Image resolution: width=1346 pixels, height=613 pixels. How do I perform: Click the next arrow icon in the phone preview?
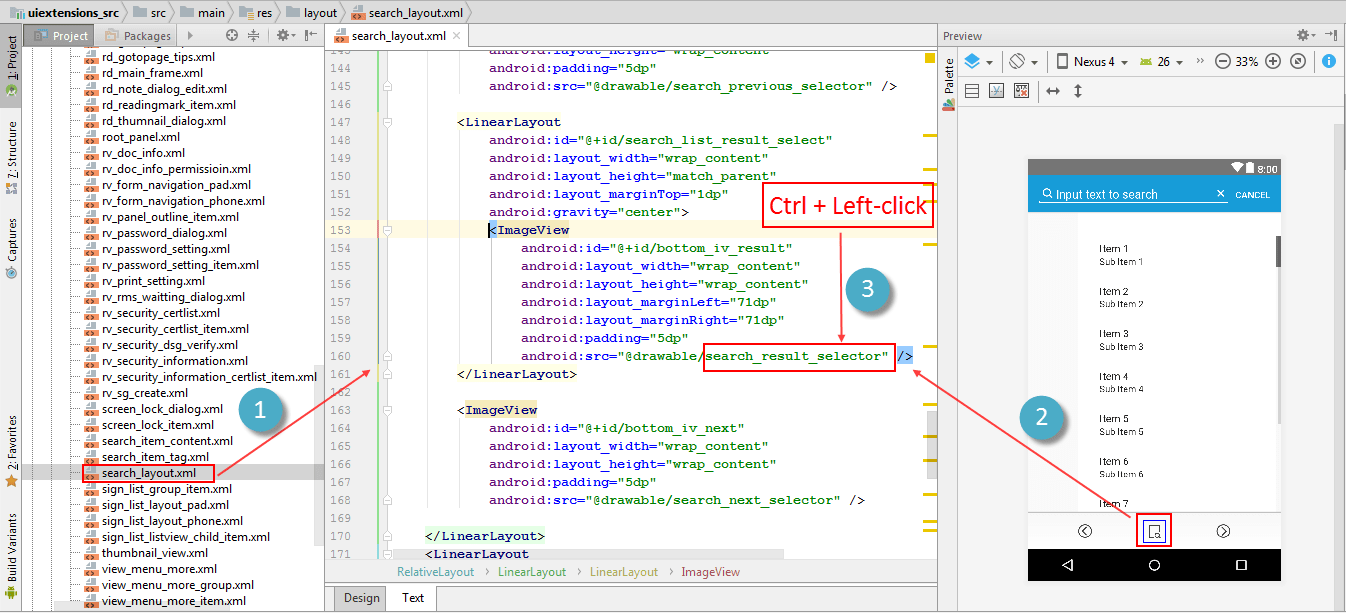[1223, 531]
